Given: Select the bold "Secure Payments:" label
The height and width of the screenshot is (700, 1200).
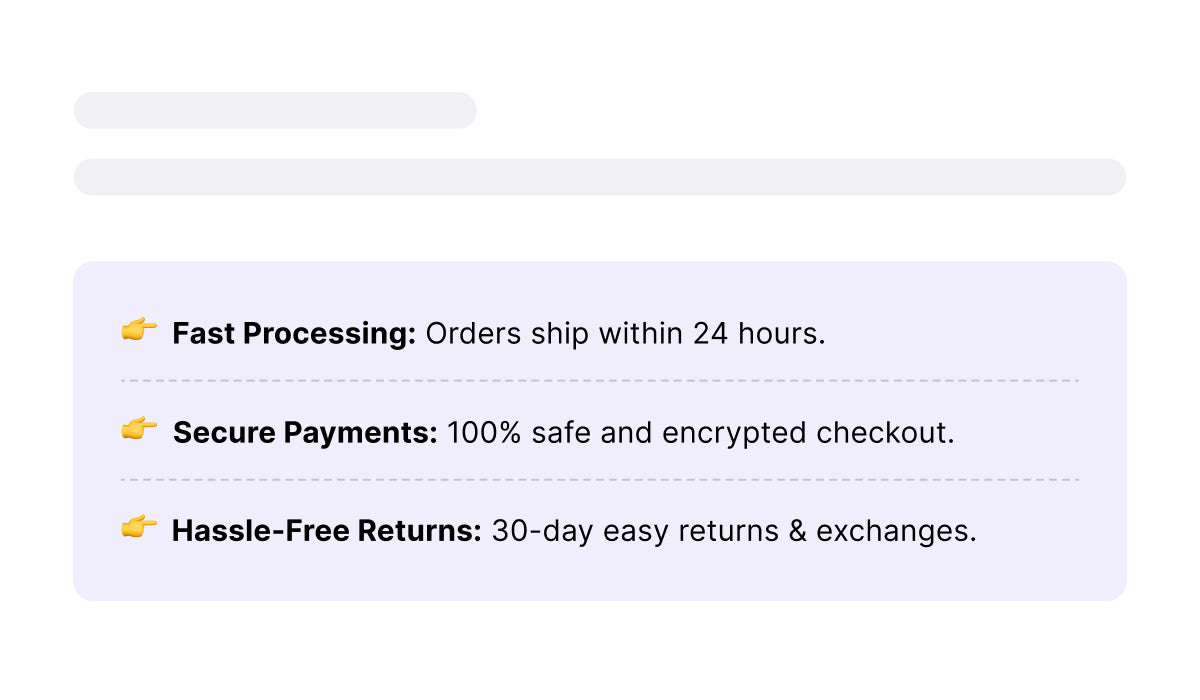Looking at the screenshot, I should pyautogui.click(x=305, y=433).
